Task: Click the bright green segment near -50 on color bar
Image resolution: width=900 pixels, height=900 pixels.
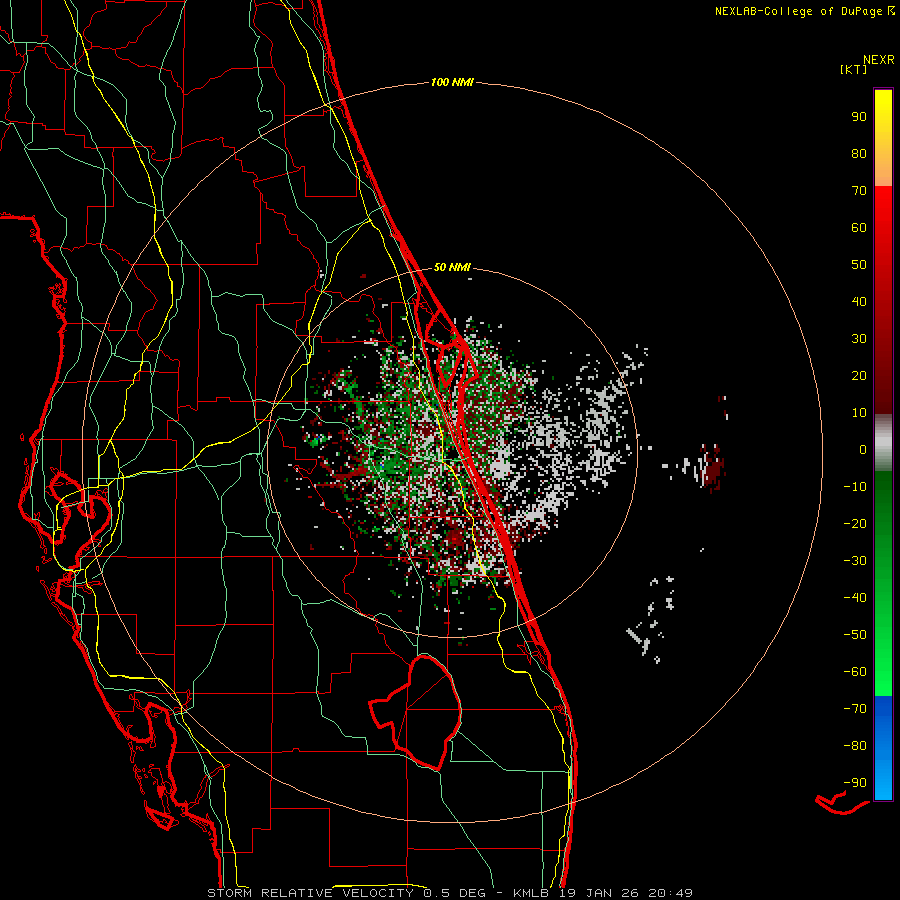Action: (x=883, y=635)
